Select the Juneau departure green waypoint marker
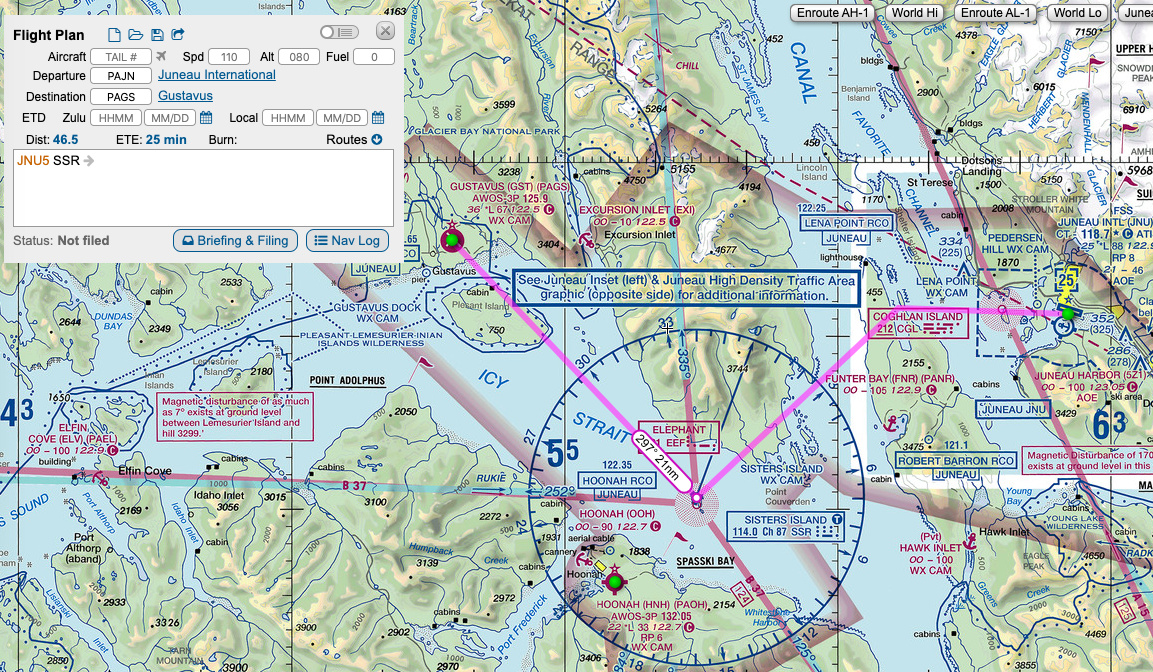Screen dimensions: 1153x672 [1068, 313]
